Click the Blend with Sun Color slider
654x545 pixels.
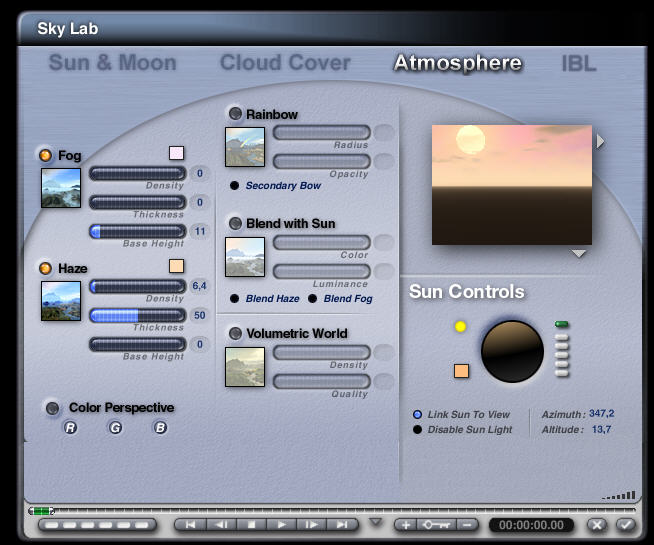(x=322, y=242)
